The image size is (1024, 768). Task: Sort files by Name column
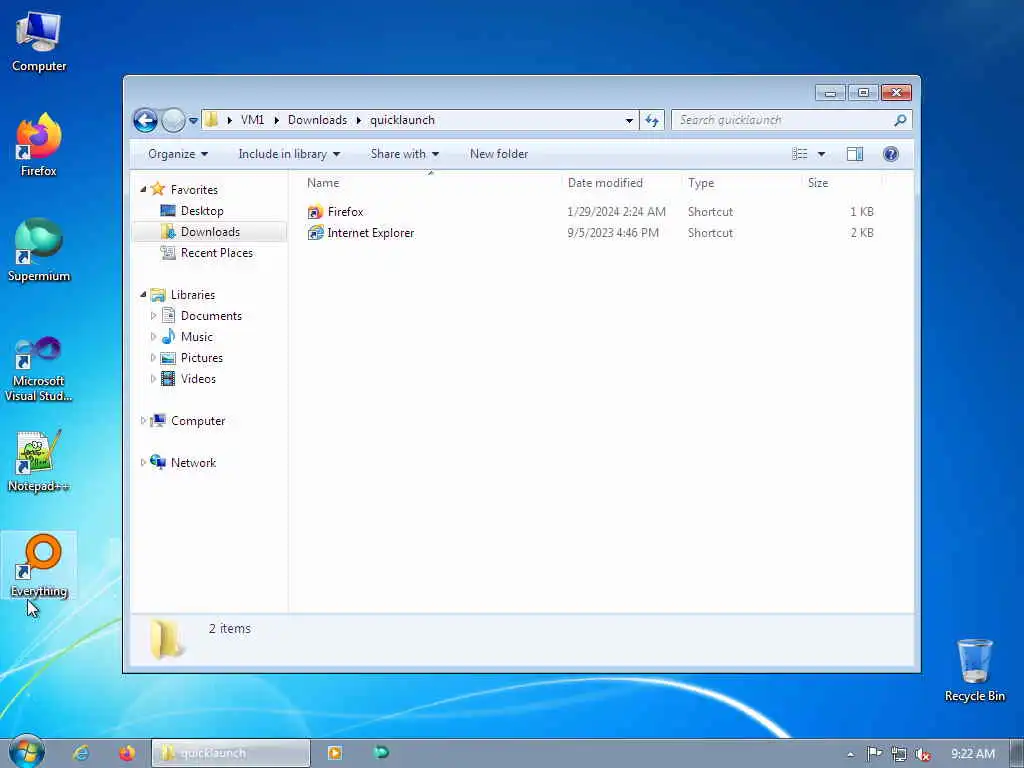(x=430, y=183)
